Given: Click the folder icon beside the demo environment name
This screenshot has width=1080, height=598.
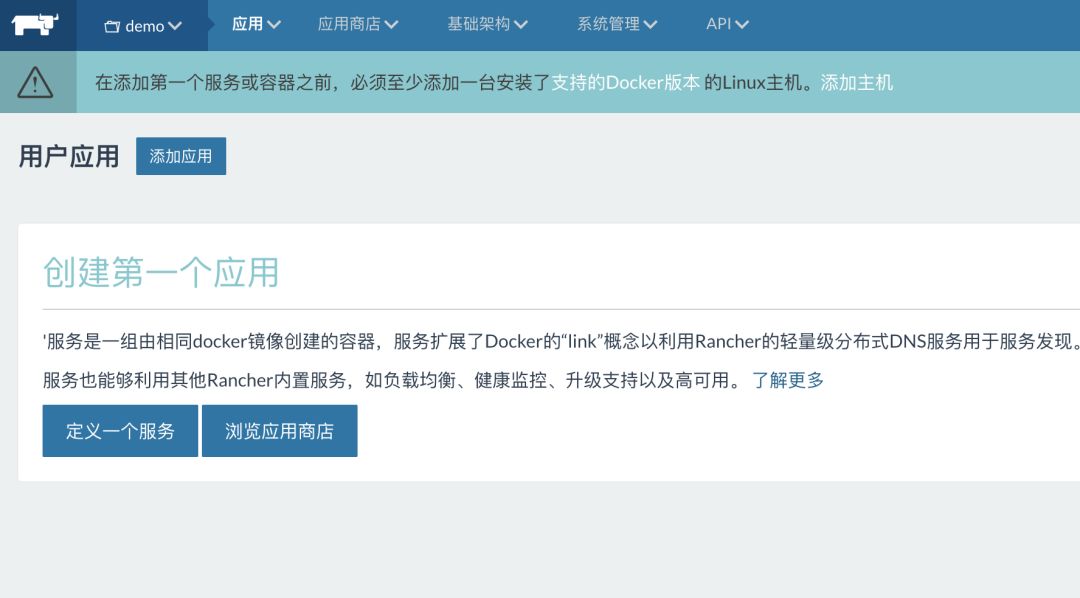Looking at the screenshot, I should point(112,26).
